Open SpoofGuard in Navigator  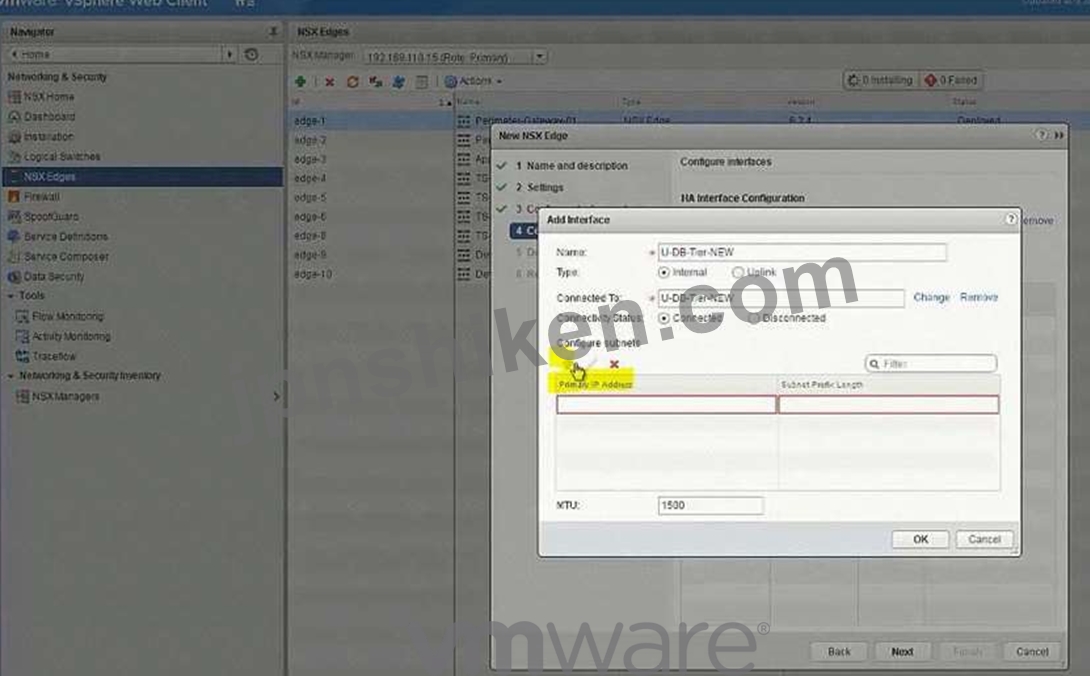(51, 217)
